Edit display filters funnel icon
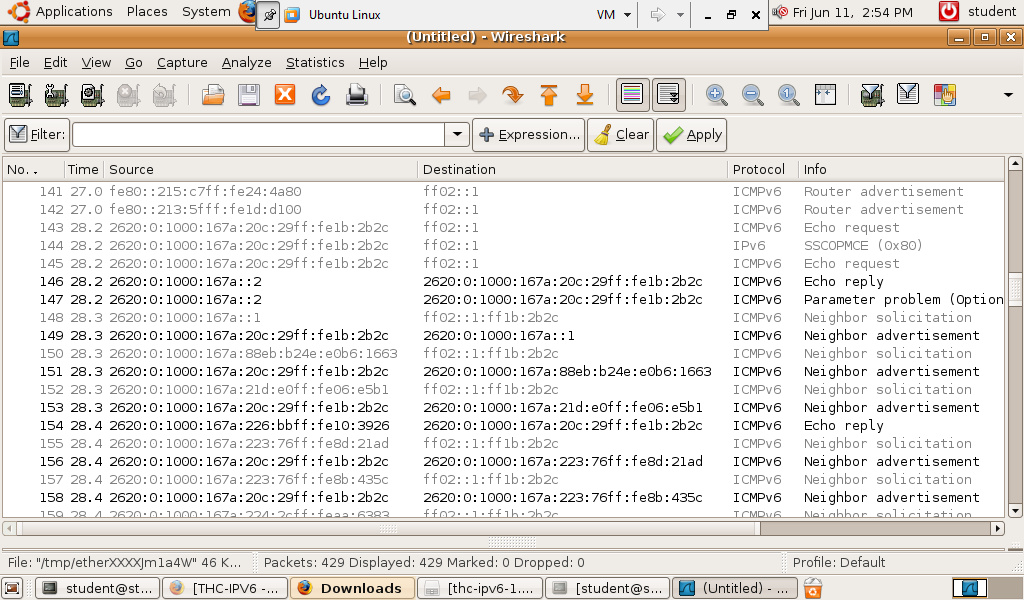The width and height of the screenshot is (1024, 600). click(x=908, y=95)
